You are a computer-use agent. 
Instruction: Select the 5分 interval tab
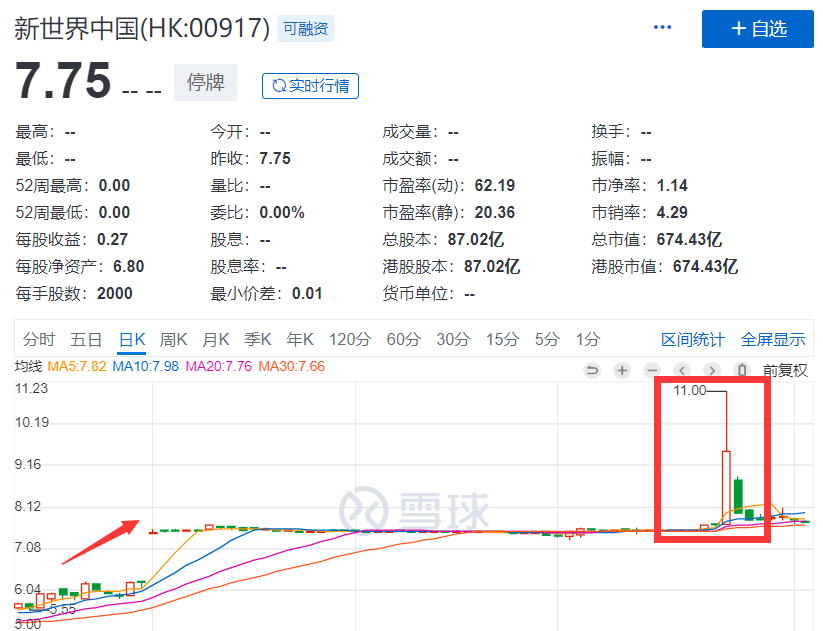click(547, 340)
